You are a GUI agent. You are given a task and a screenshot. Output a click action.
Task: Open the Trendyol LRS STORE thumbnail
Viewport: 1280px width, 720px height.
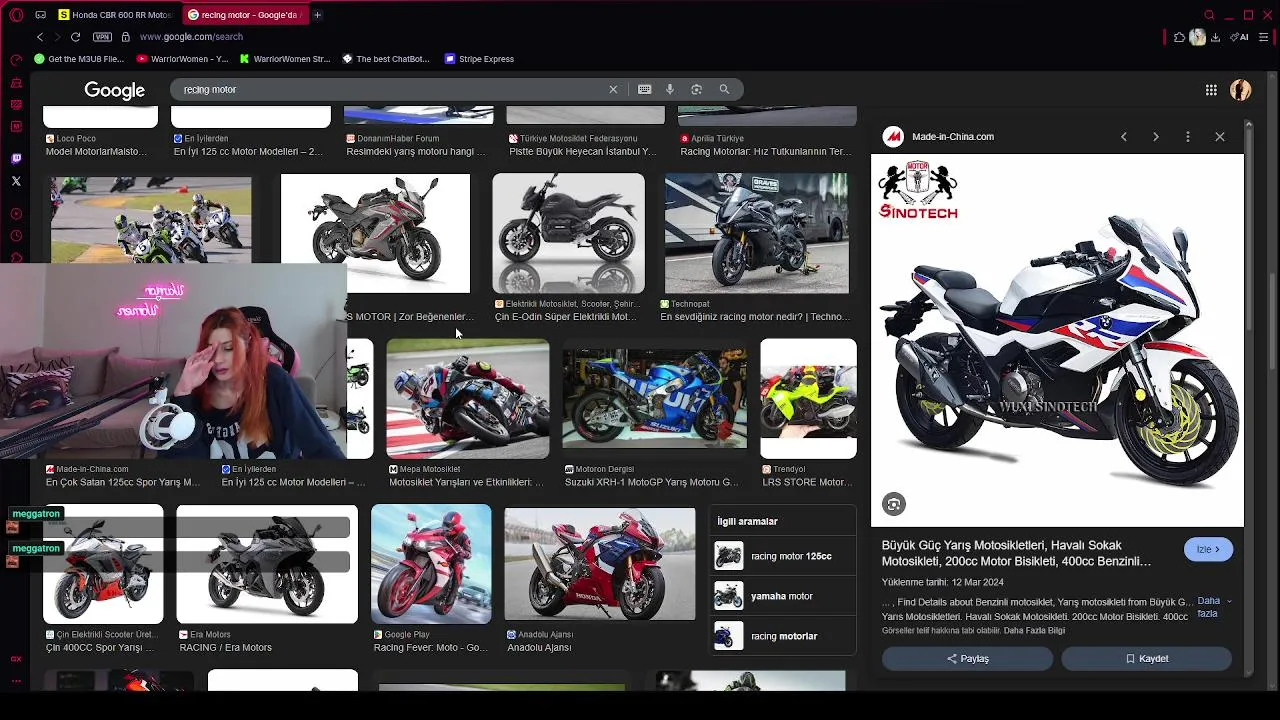[808, 399]
